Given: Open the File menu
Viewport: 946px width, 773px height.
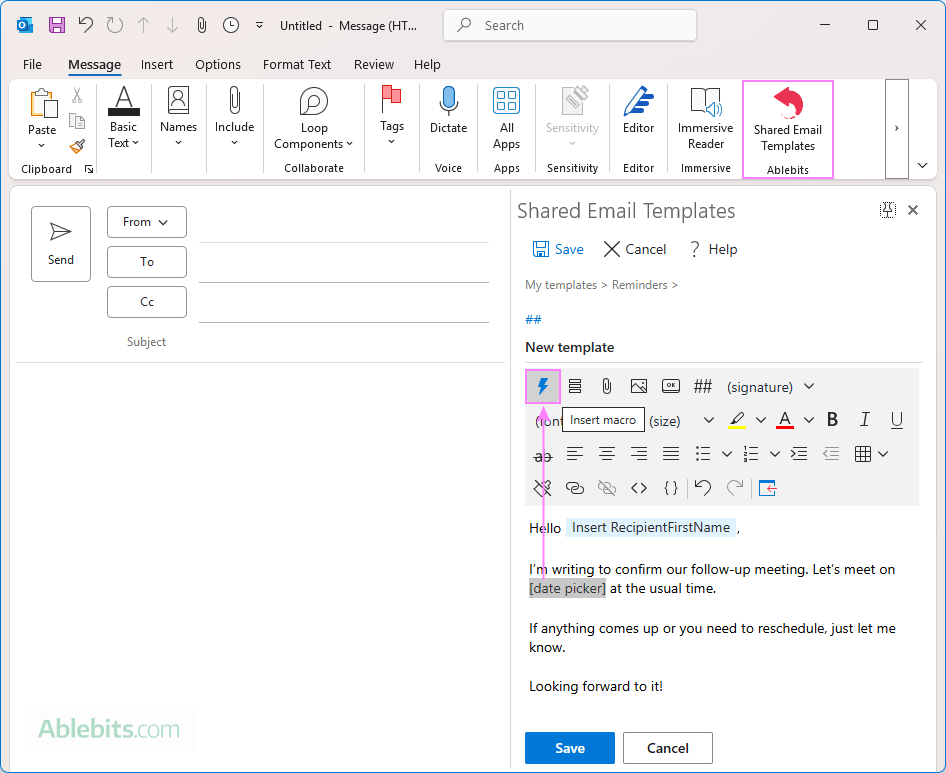Looking at the screenshot, I should coord(32,65).
